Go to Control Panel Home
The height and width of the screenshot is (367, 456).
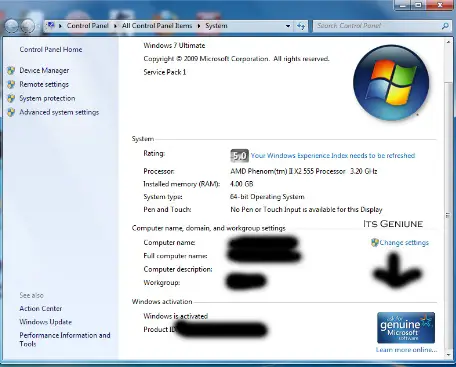51,49
